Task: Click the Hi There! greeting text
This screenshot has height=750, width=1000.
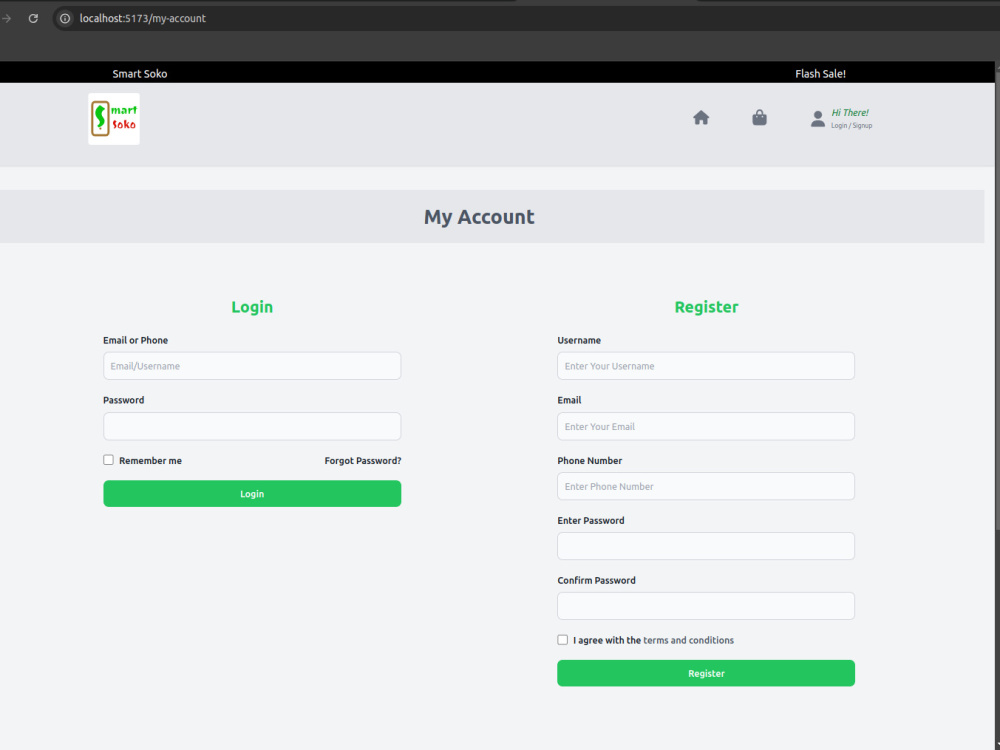Action: pos(850,113)
